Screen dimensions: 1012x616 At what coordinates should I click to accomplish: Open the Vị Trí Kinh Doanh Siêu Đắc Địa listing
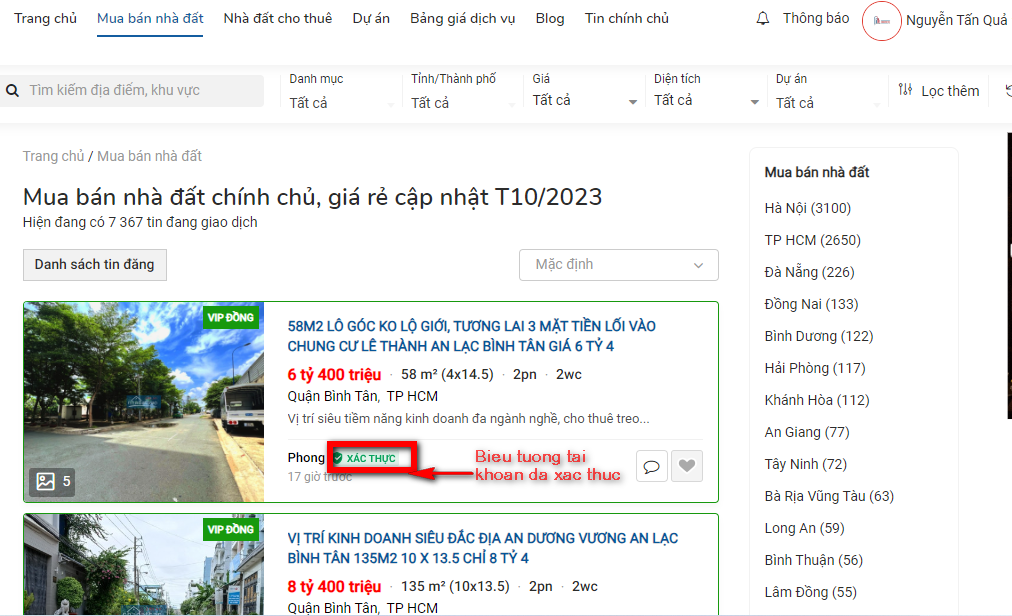[x=483, y=548]
